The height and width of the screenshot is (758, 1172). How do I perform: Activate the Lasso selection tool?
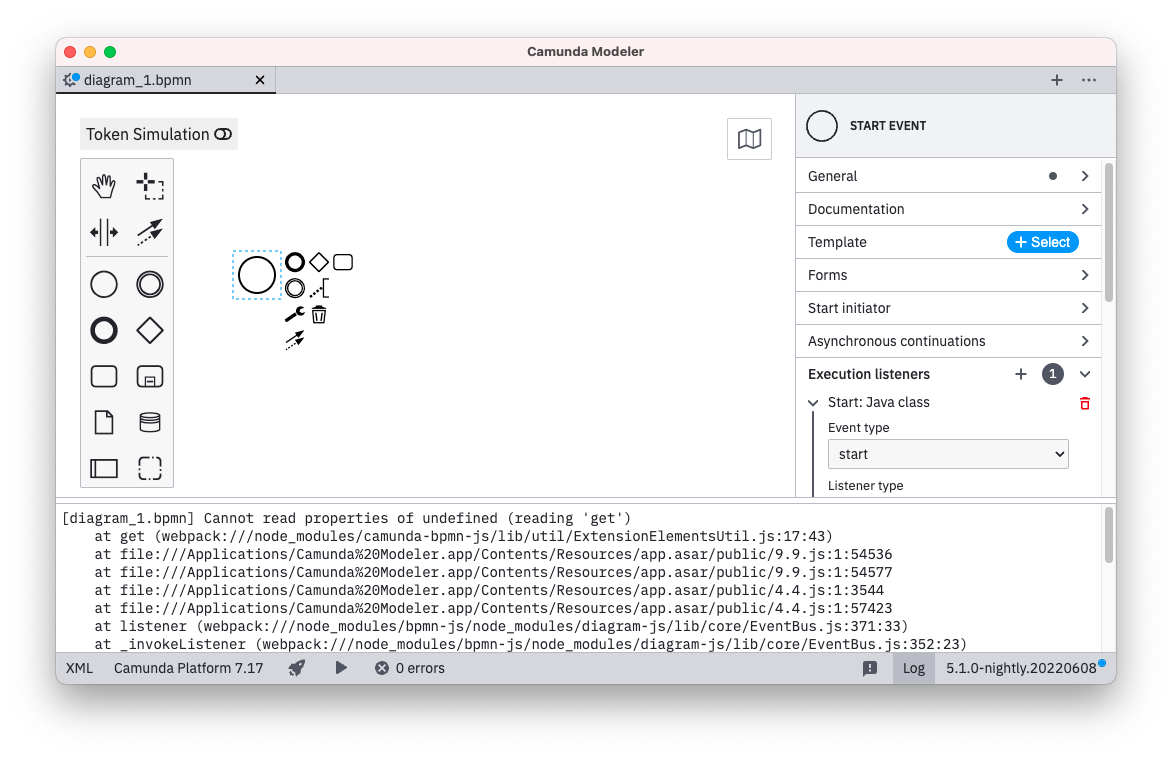click(x=148, y=185)
